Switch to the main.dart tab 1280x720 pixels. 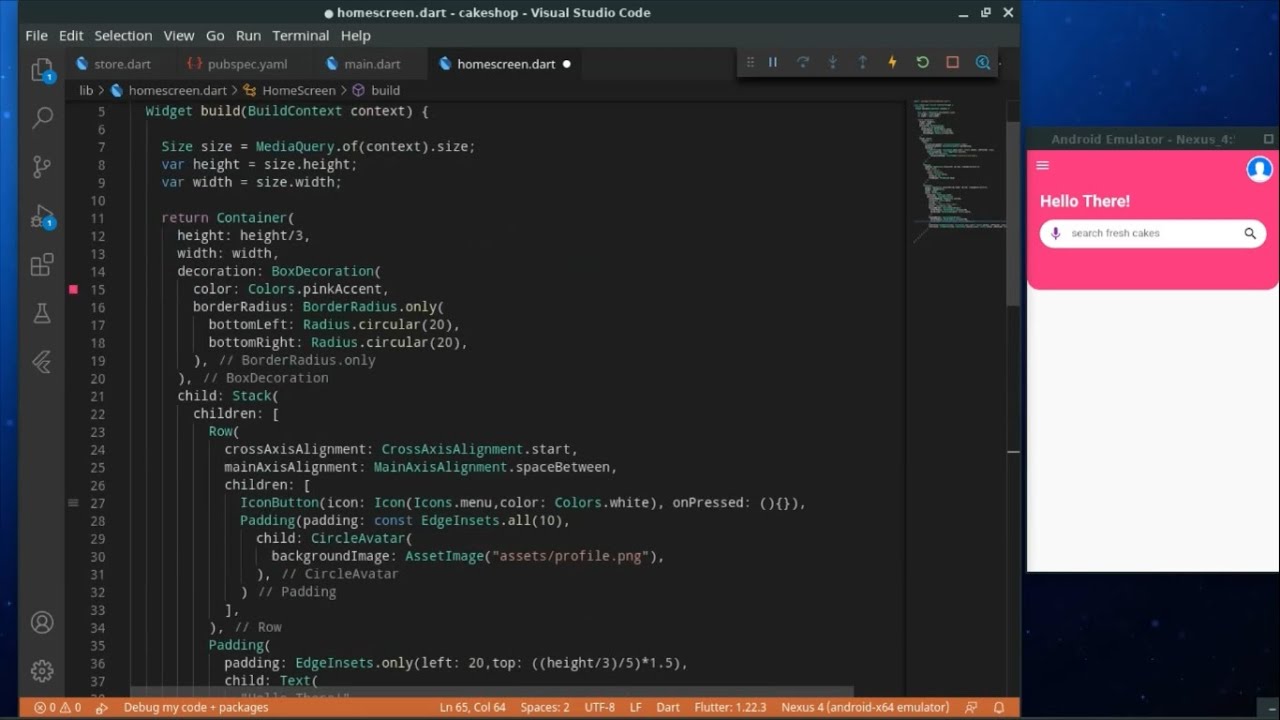[x=372, y=63]
